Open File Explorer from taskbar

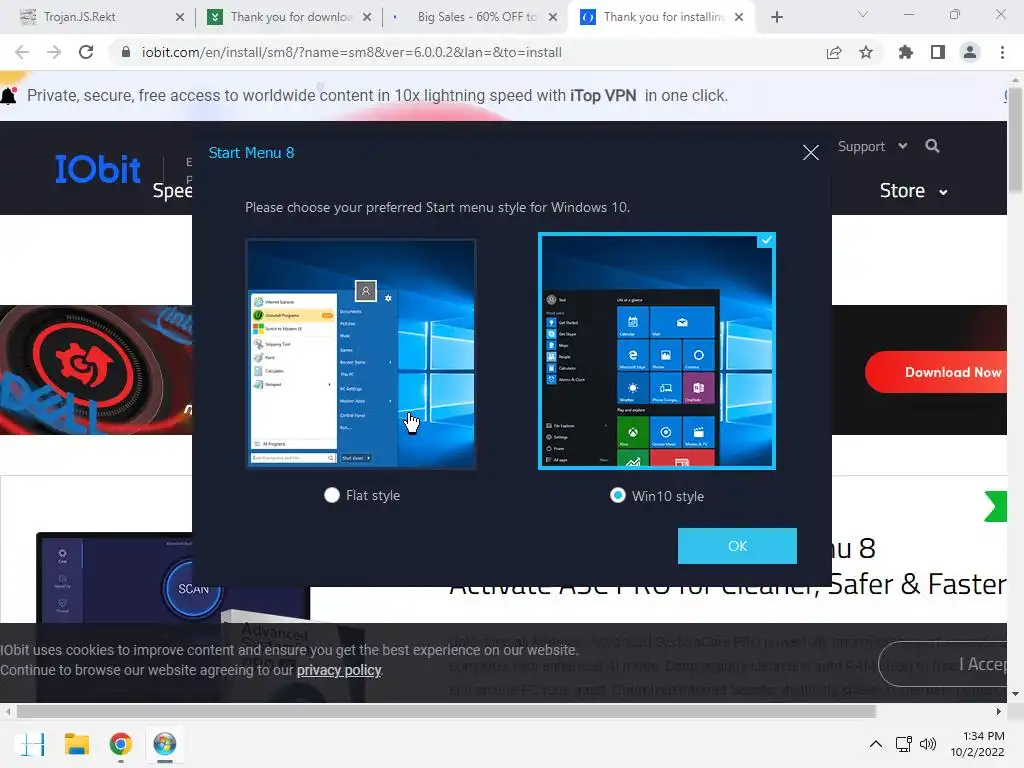tap(76, 744)
